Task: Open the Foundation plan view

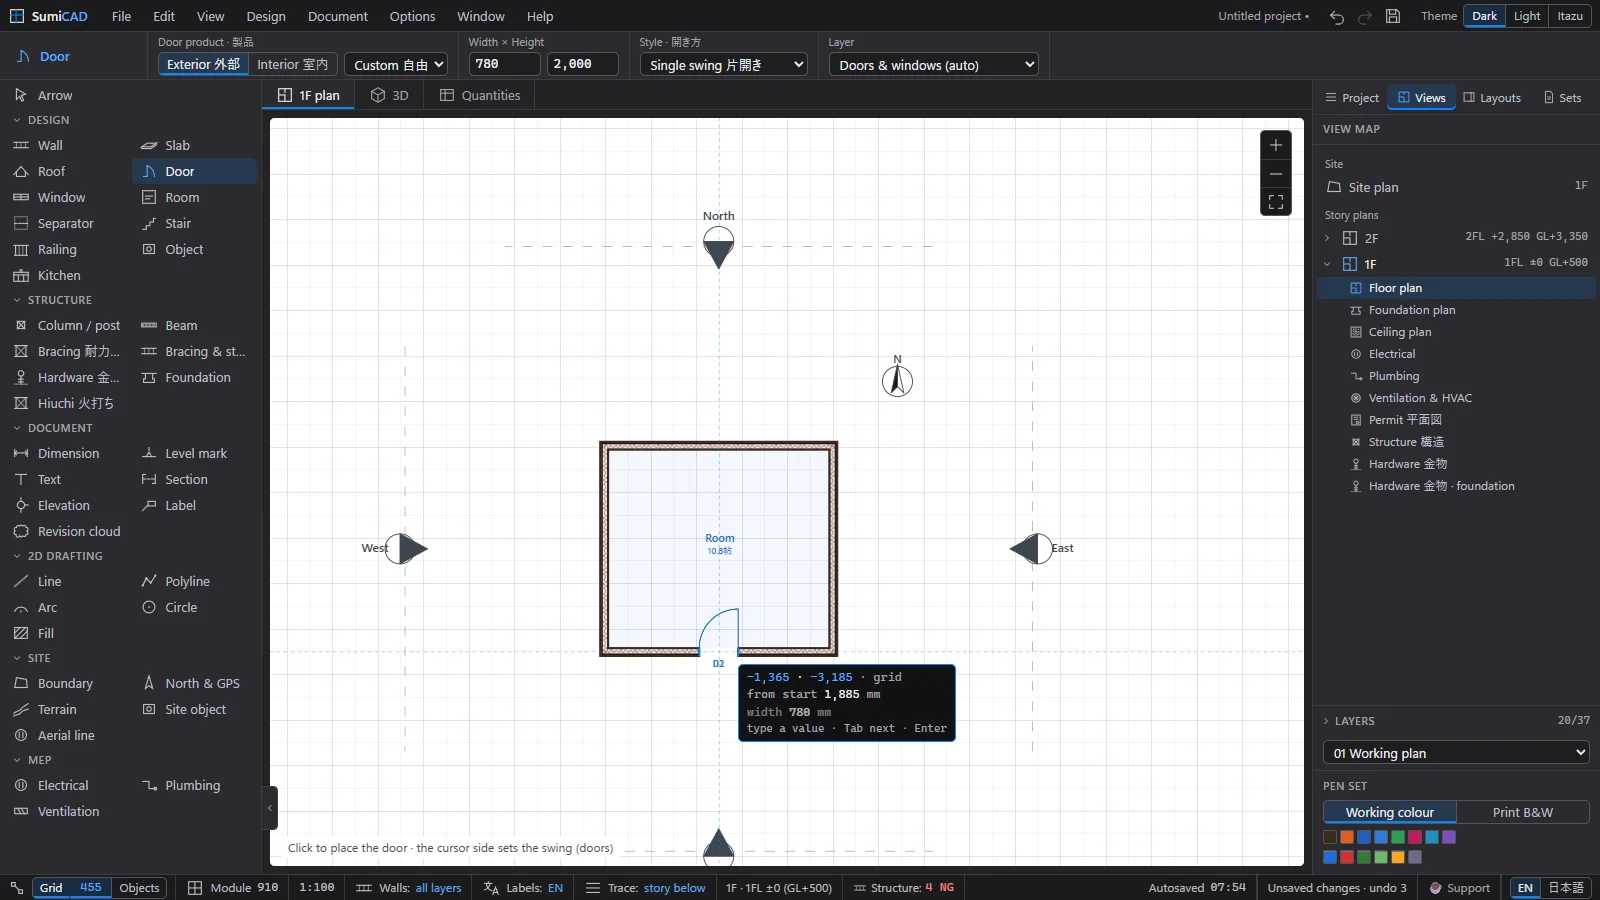Action: (1411, 310)
